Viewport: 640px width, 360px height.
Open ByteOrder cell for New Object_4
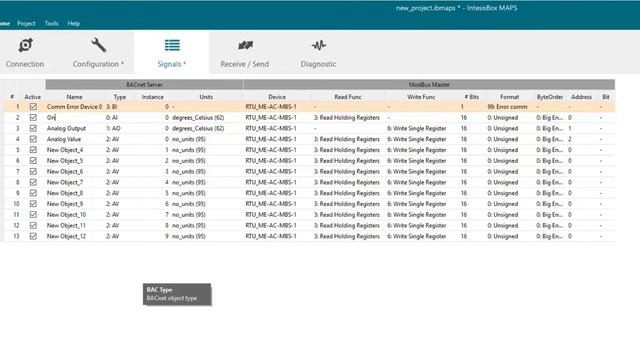click(549, 150)
